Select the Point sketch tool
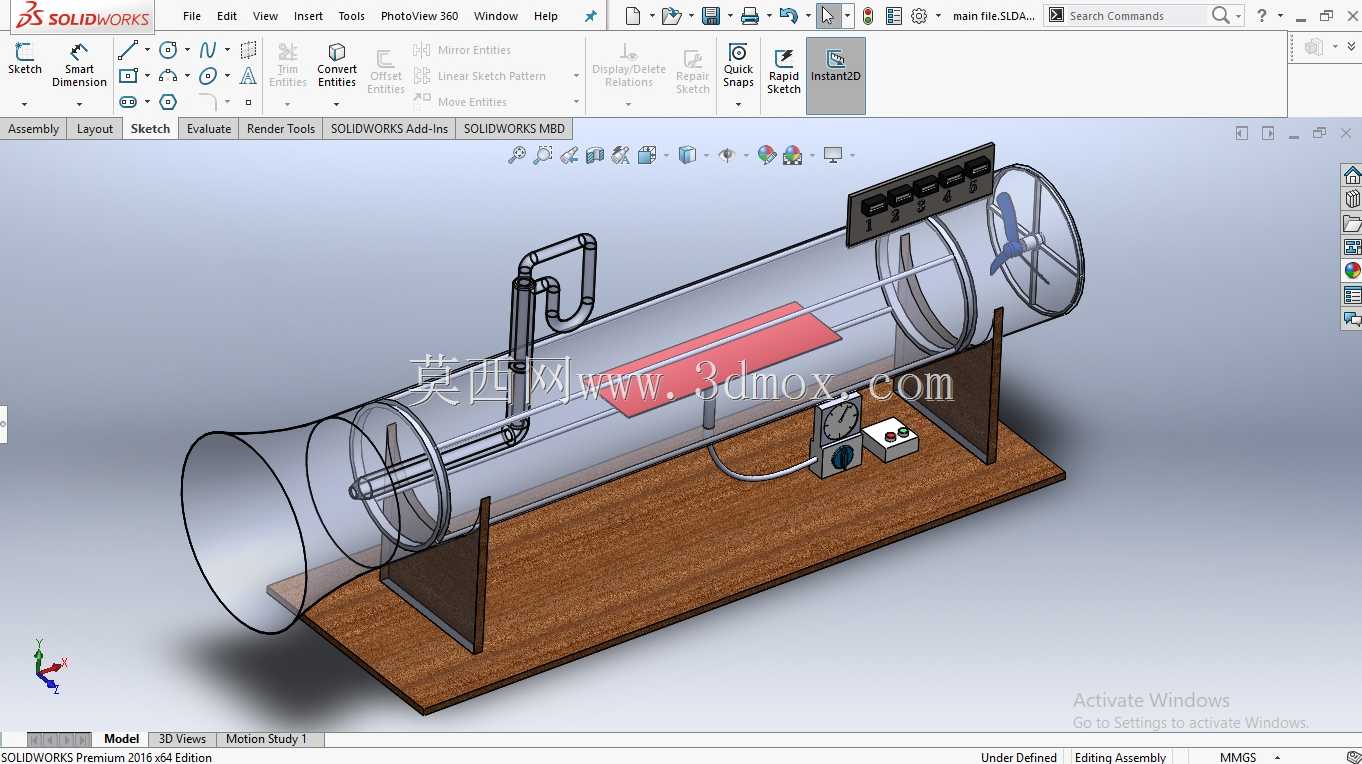This screenshot has width=1362, height=764. click(x=248, y=102)
